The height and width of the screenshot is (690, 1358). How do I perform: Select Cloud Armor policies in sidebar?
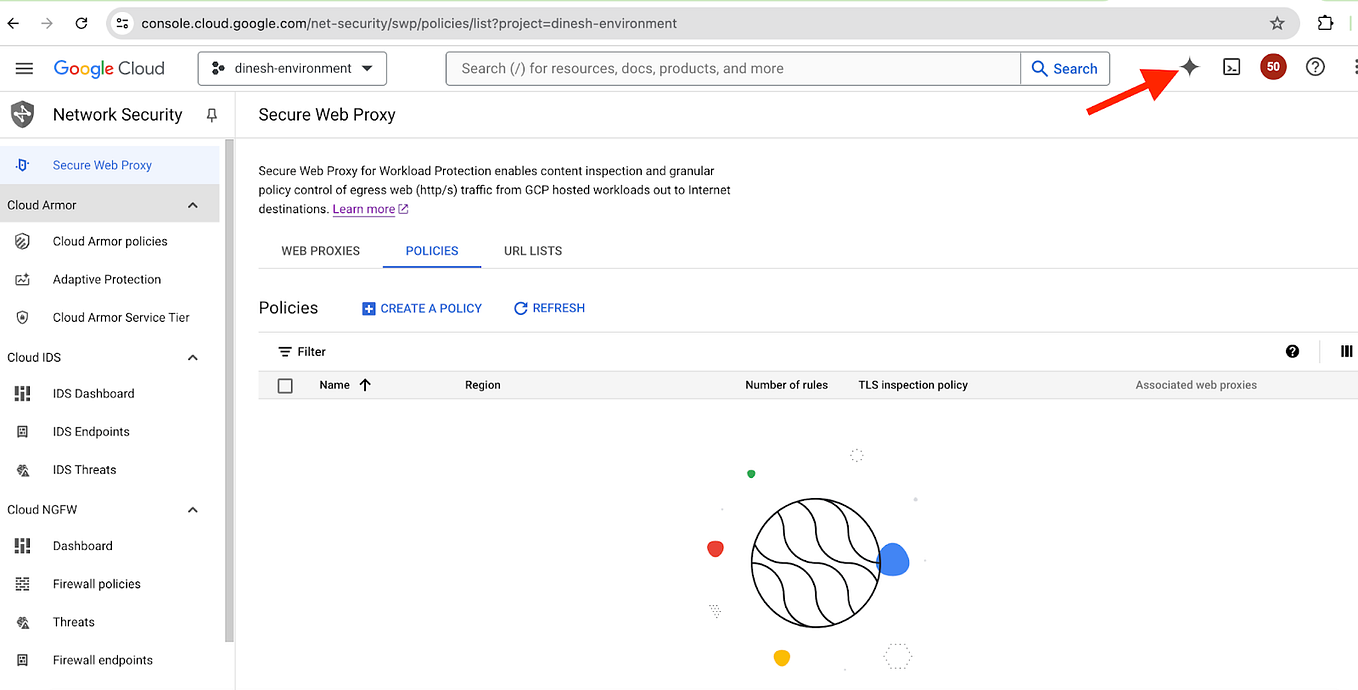tap(110, 241)
